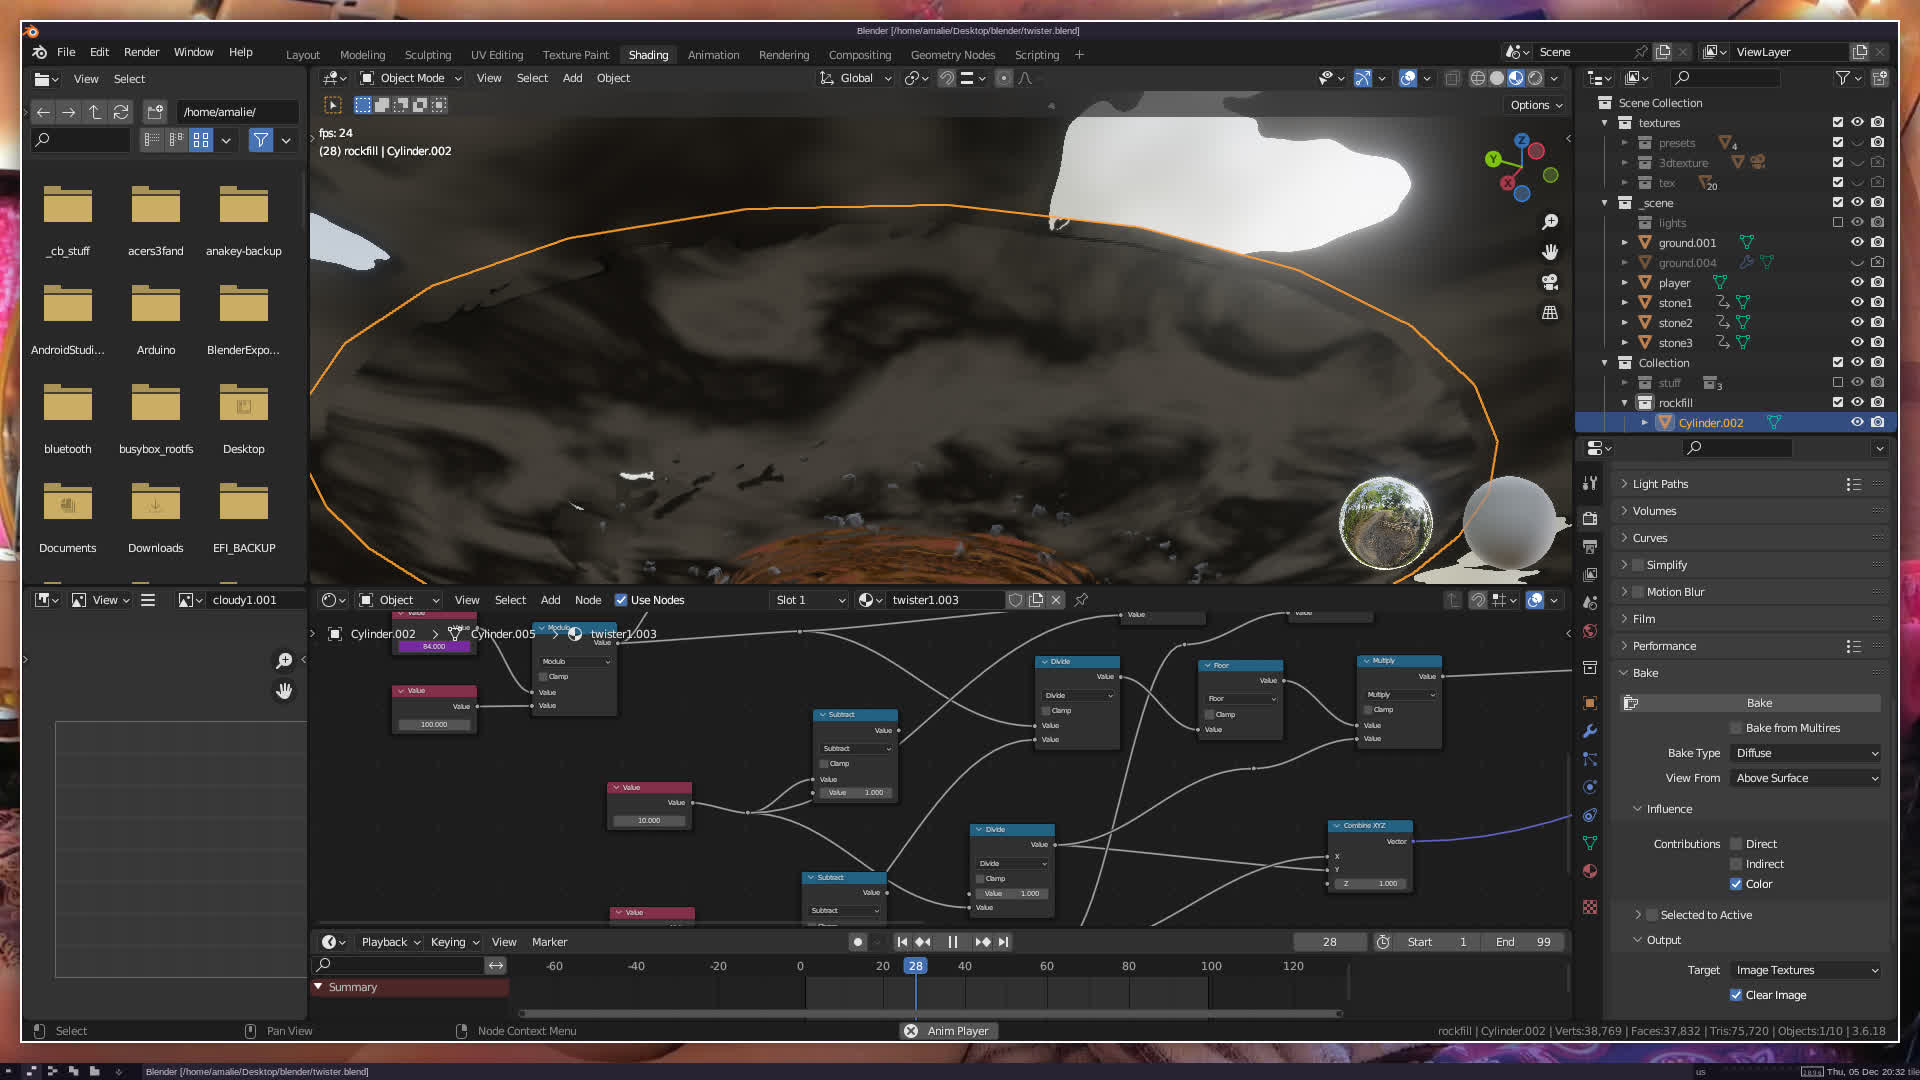Expand the Light Paths panel
This screenshot has width=1920, height=1080.
[1660, 484]
